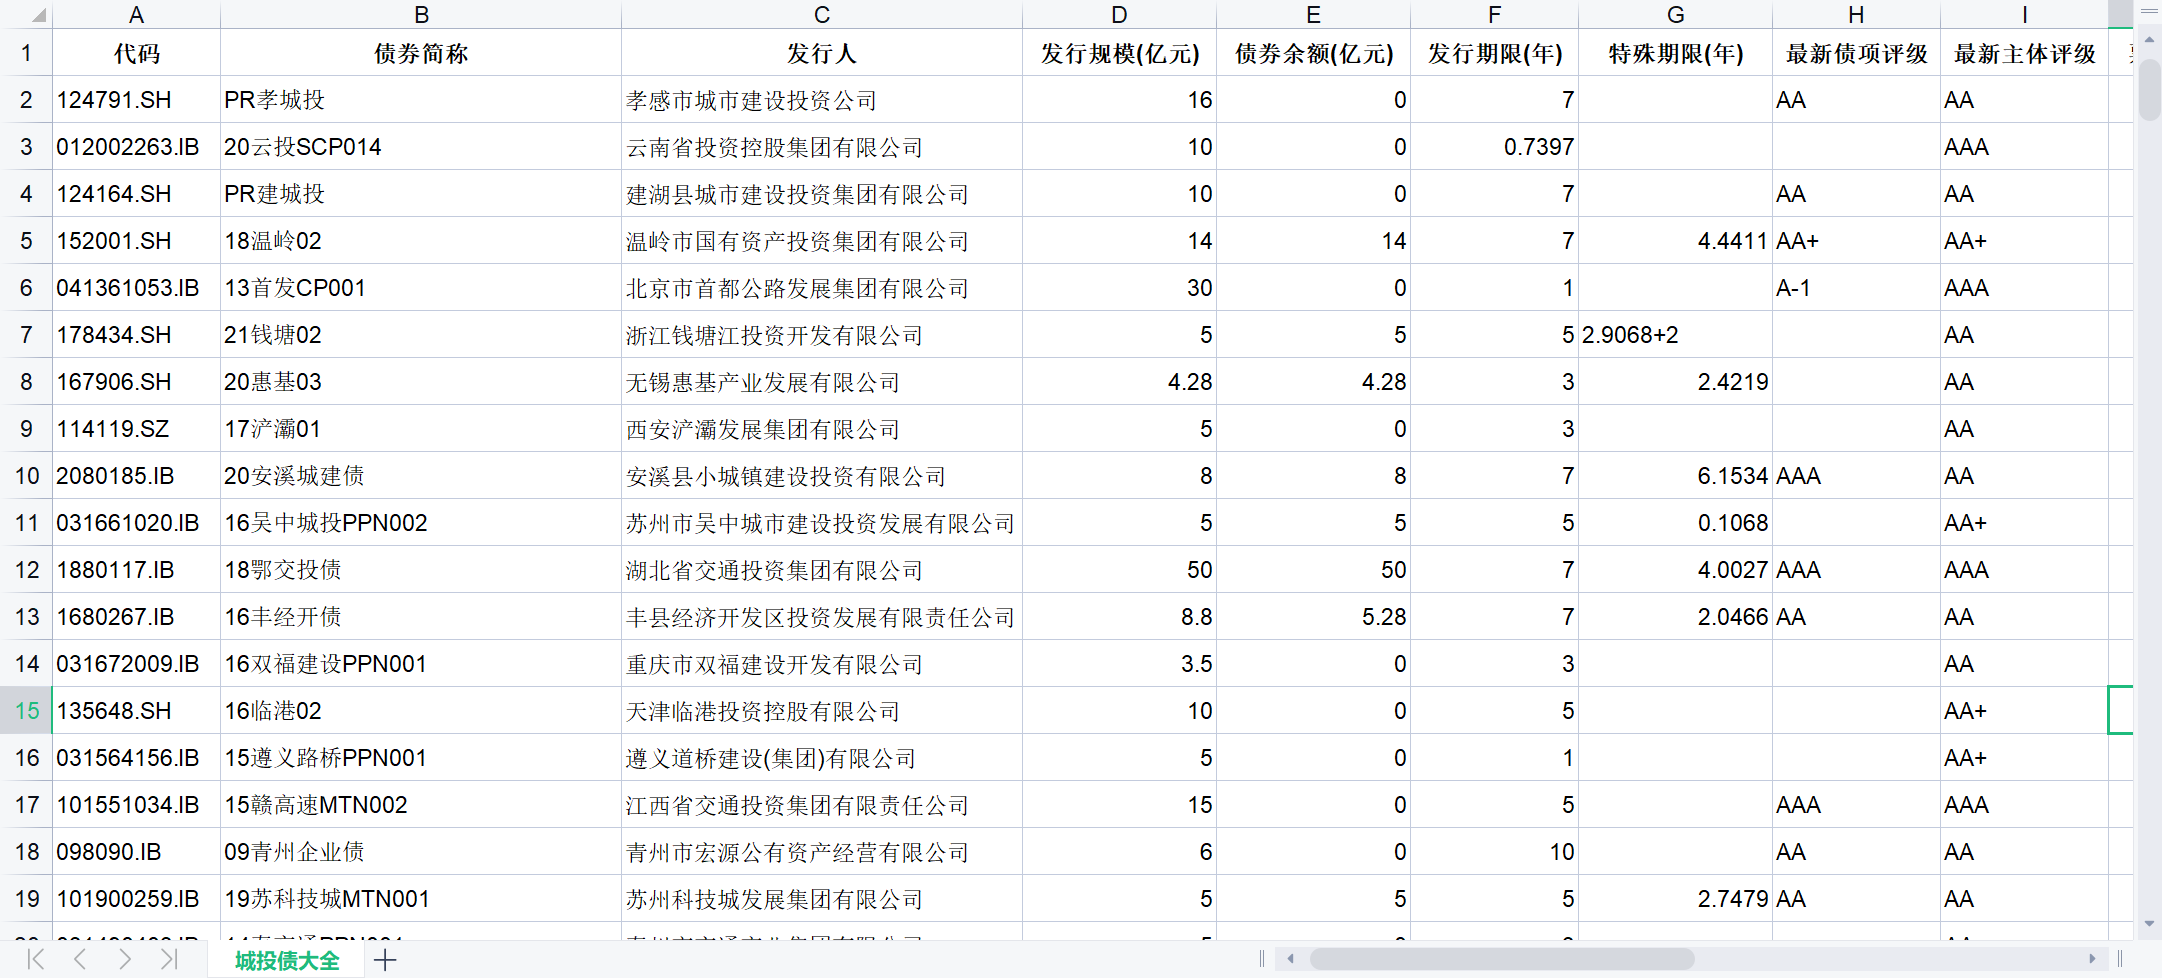This screenshot has width=2162, height=978.
Task: Click the 代码 header cell
Action: 137,53
